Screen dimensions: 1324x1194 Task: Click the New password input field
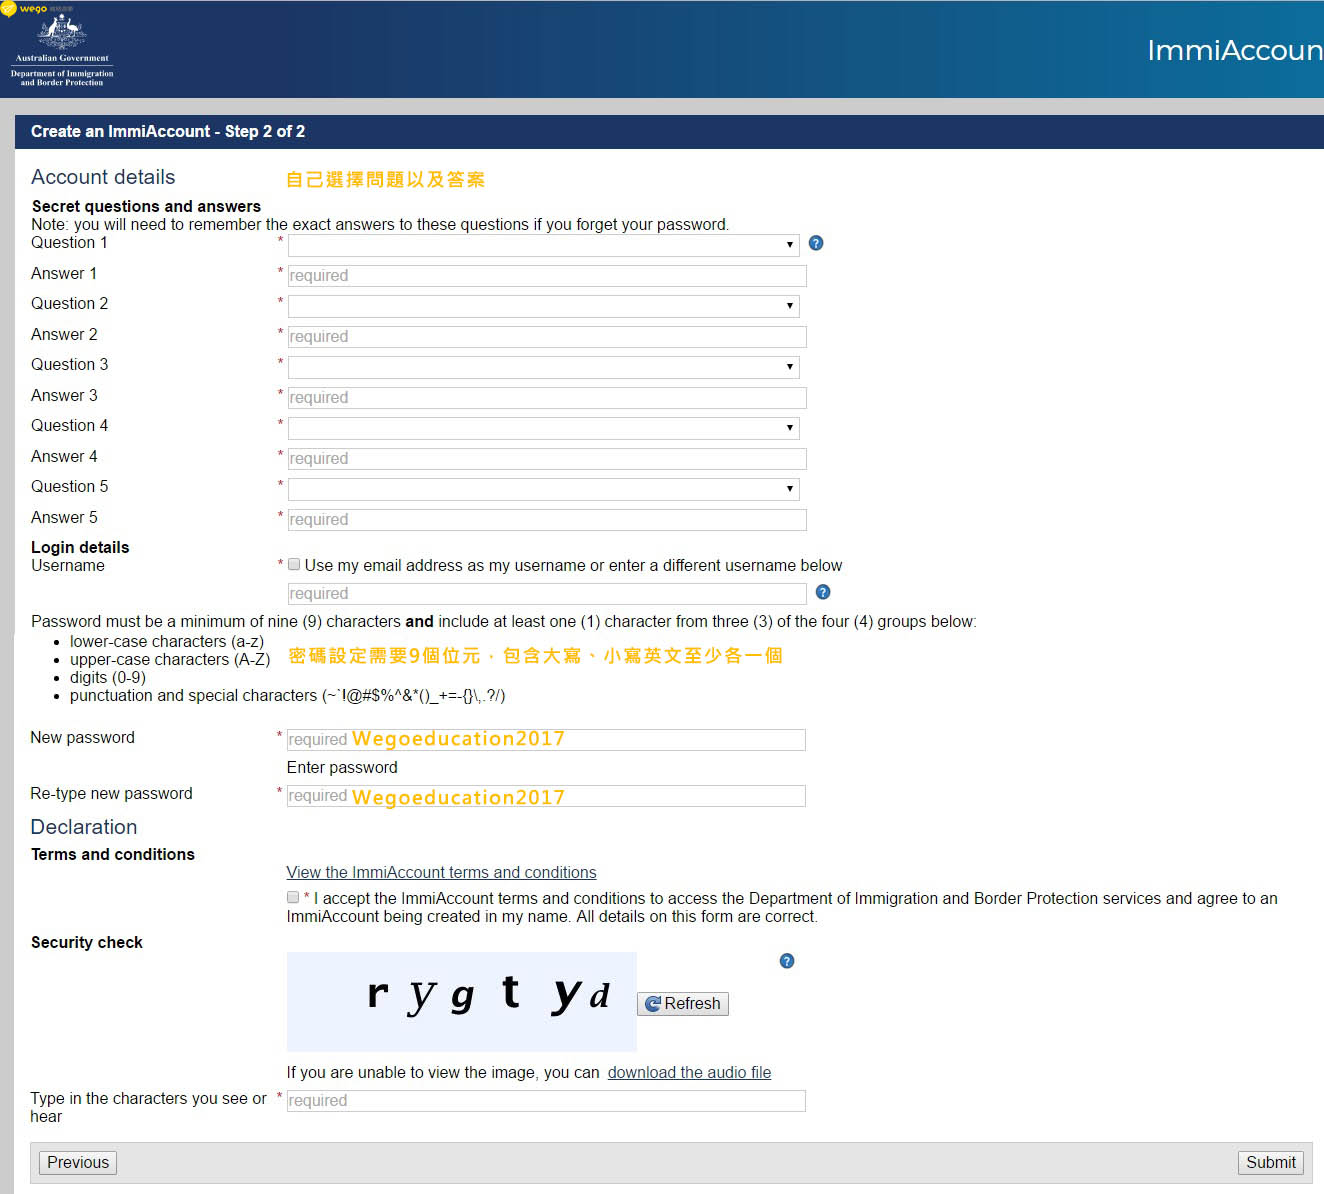(x=546, y=740)
